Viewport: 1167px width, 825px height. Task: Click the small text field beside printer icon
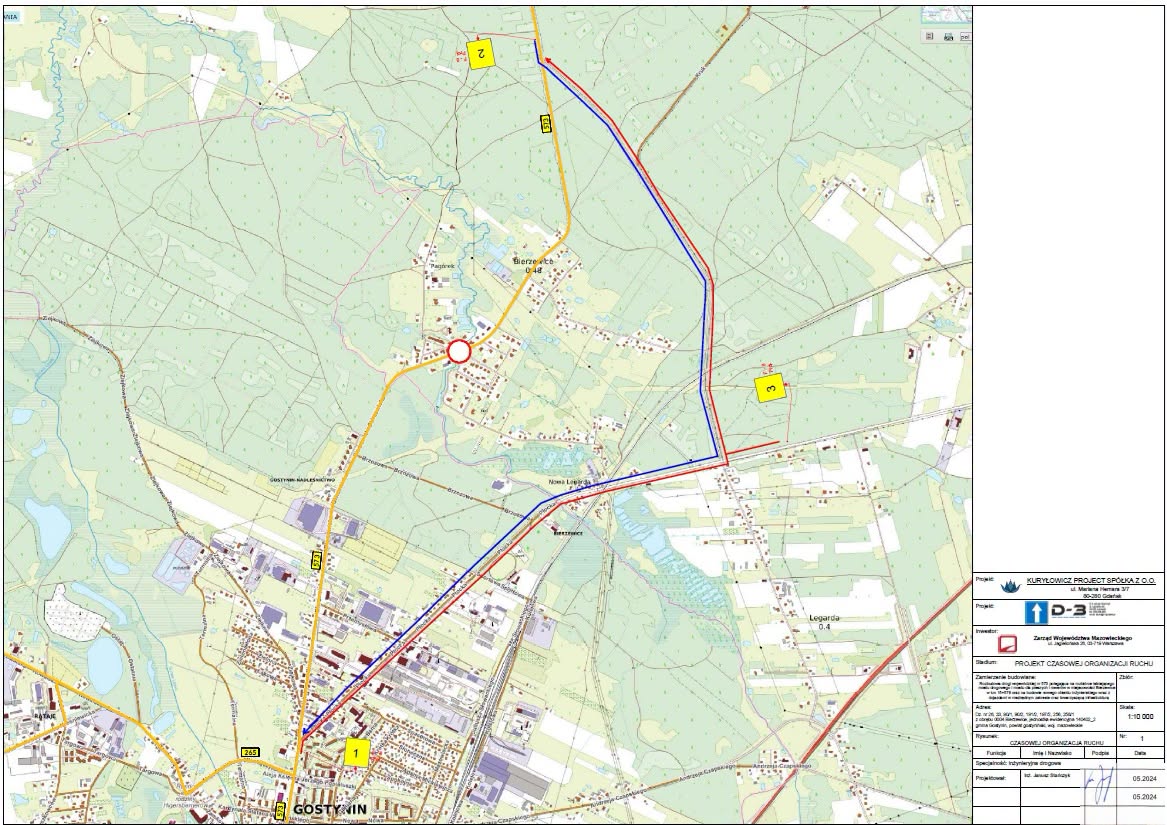965,36
